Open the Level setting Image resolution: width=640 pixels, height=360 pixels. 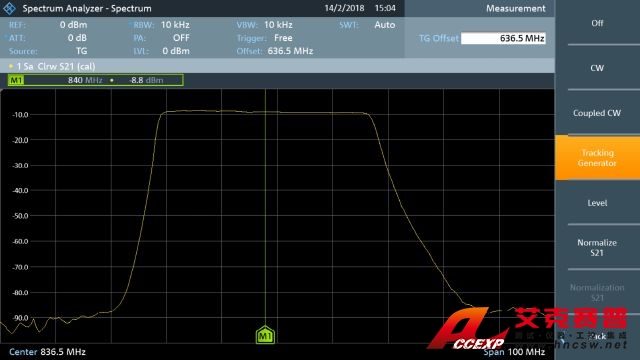(x=597, y=203)
